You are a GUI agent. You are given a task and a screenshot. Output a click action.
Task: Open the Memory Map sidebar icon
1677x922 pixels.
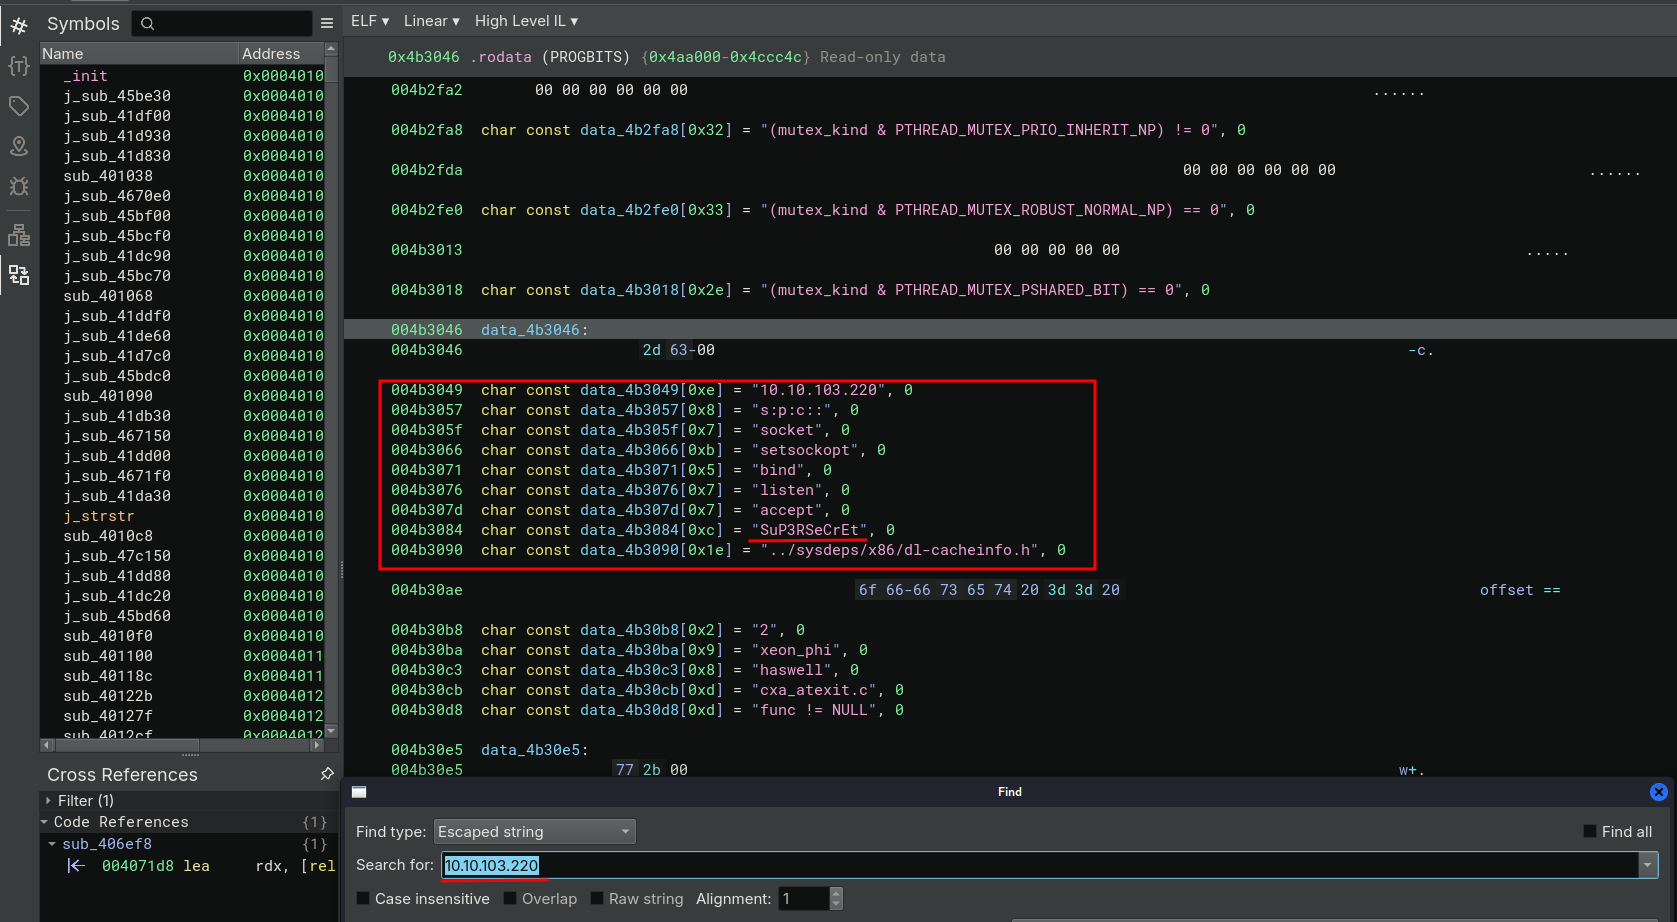[19, 146]
